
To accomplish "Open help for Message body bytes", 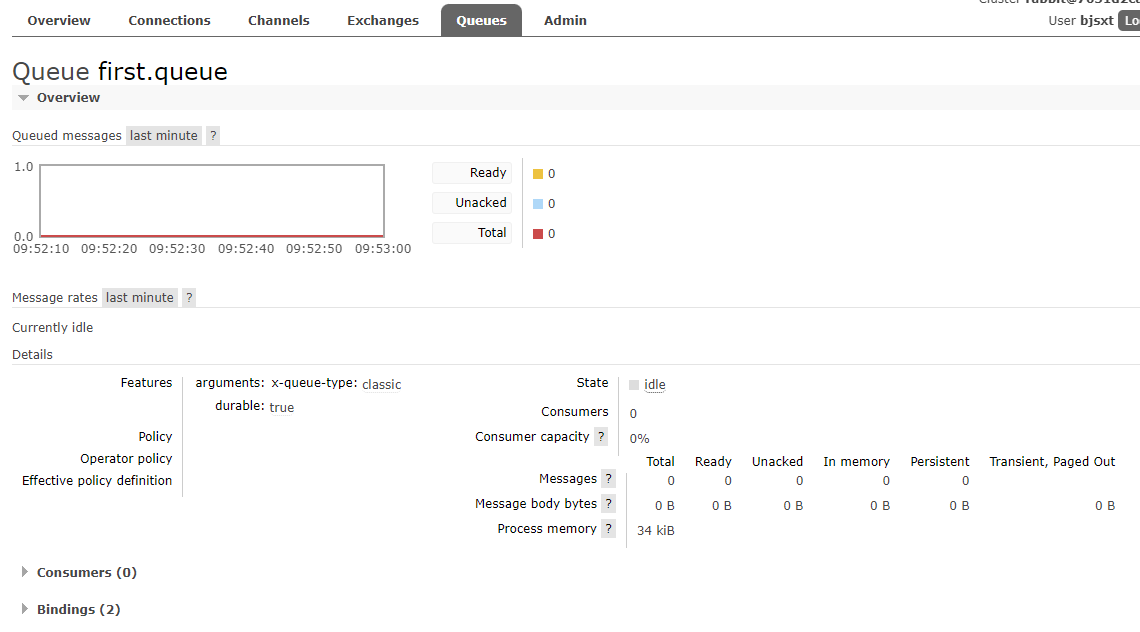I will (609, 503).
